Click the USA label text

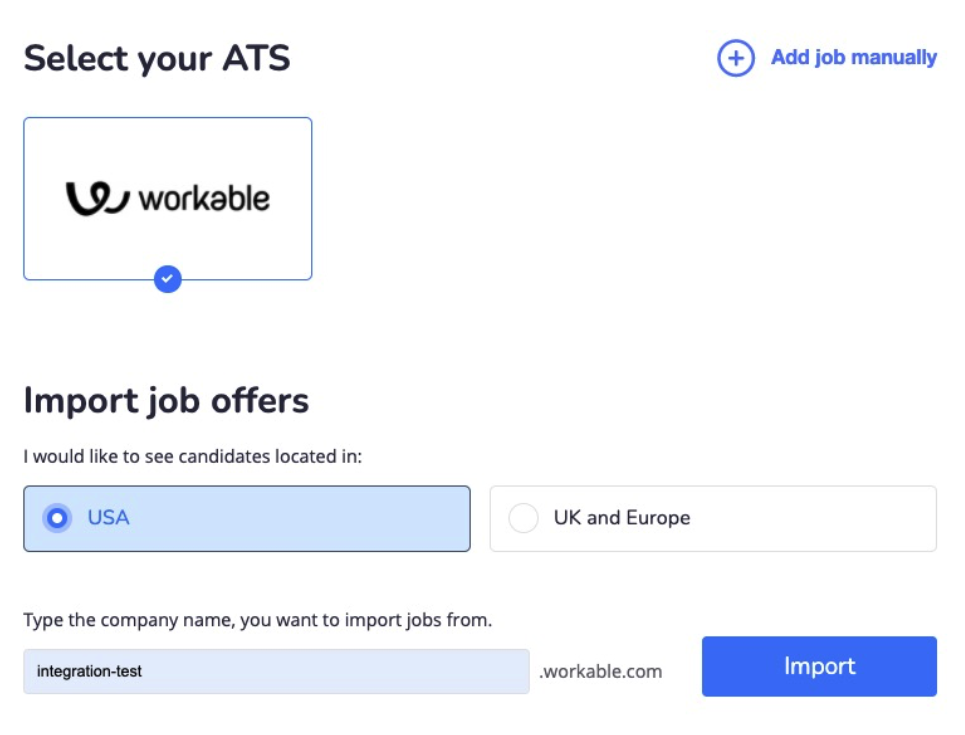coord(108,518)
